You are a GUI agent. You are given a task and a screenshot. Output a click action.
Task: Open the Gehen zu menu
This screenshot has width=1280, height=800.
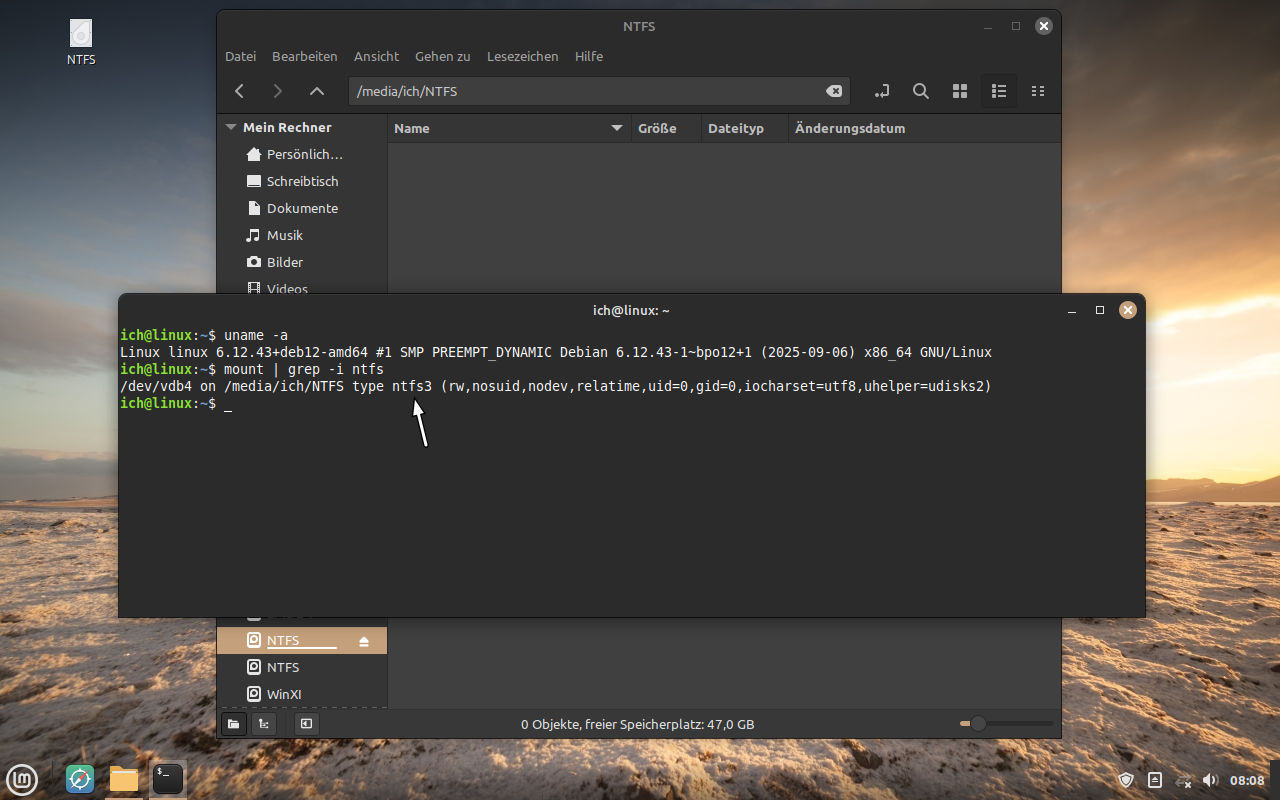coord(443,57)
